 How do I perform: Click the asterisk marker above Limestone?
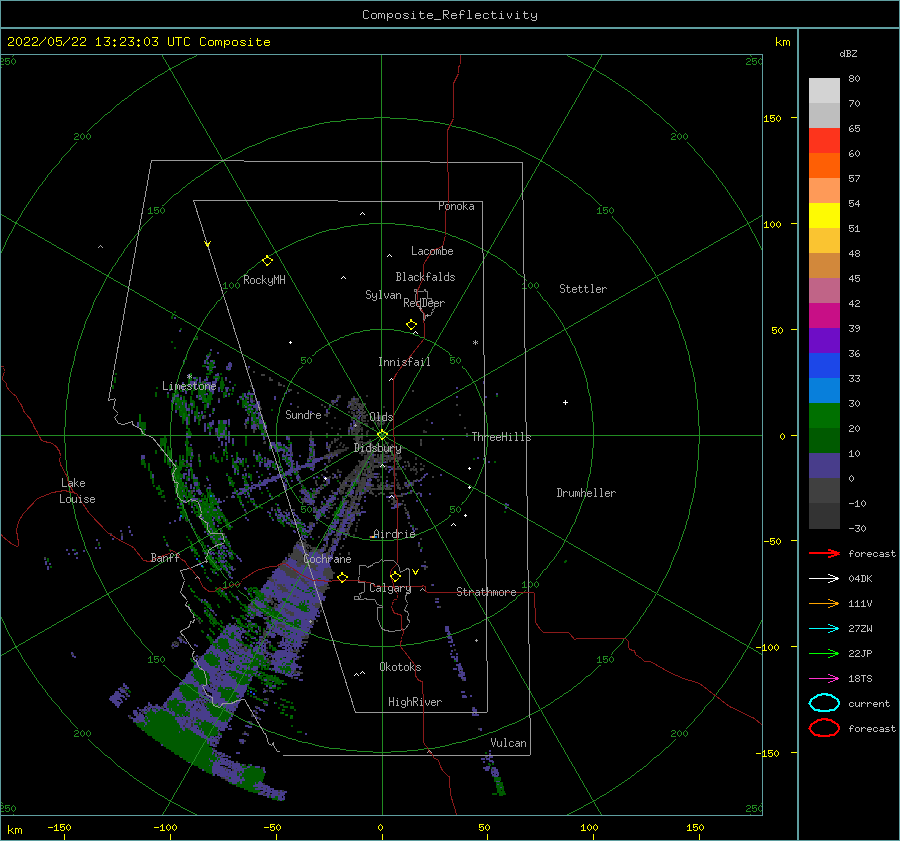click(189, 377)
